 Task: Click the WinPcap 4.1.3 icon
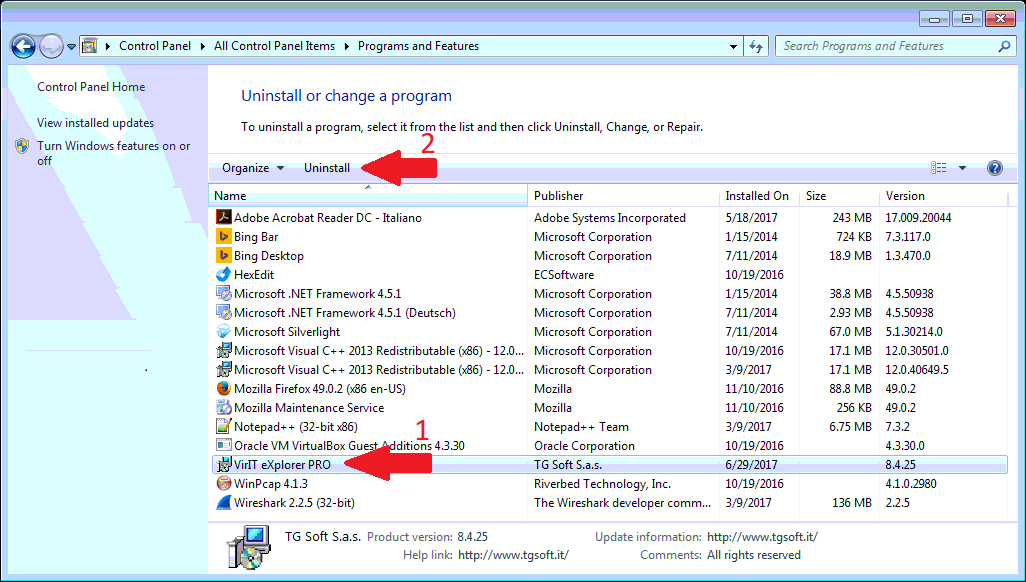(x=224, y=483)
